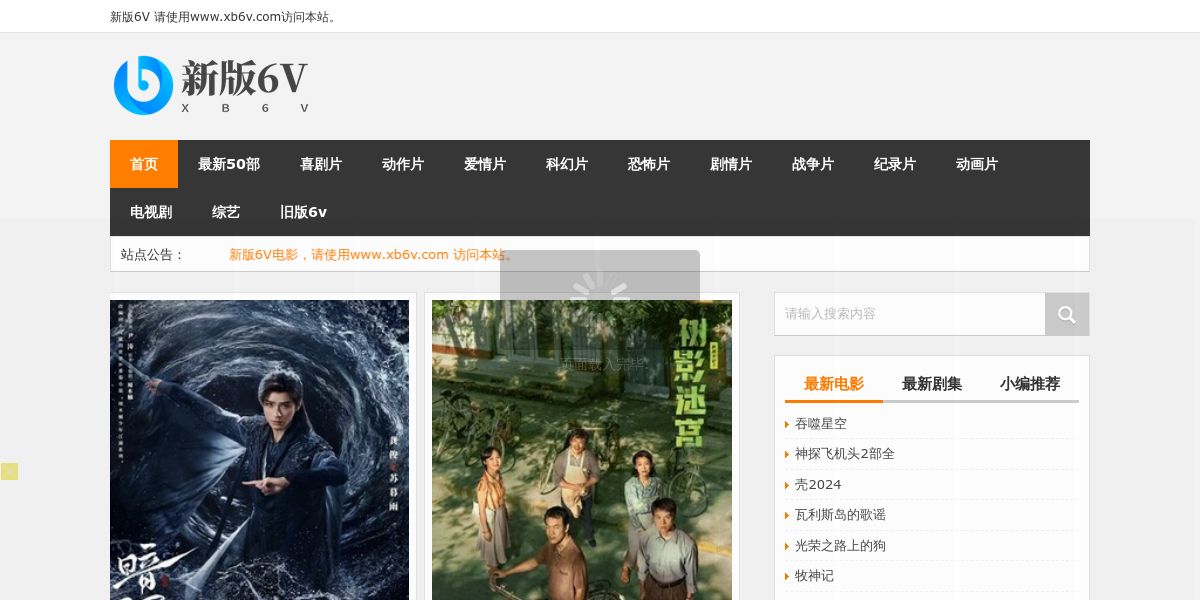Close the yellow floating ad box
Image resolution: width=1200 pixels, height=600 pixels.
point(9,471)
